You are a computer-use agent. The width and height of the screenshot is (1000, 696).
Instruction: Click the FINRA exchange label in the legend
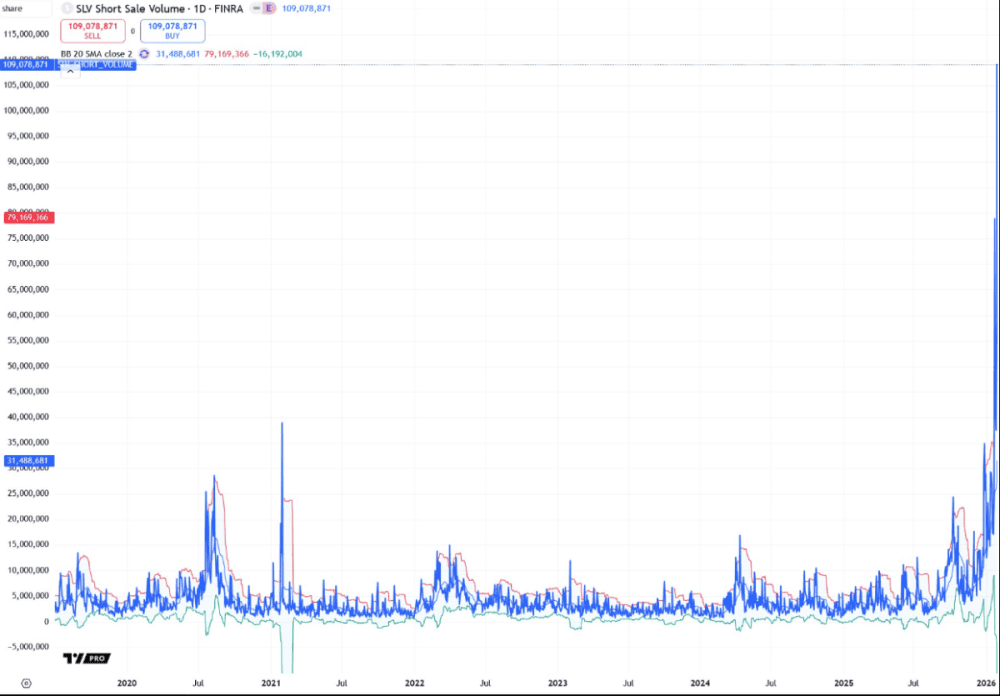pos(229,9)
